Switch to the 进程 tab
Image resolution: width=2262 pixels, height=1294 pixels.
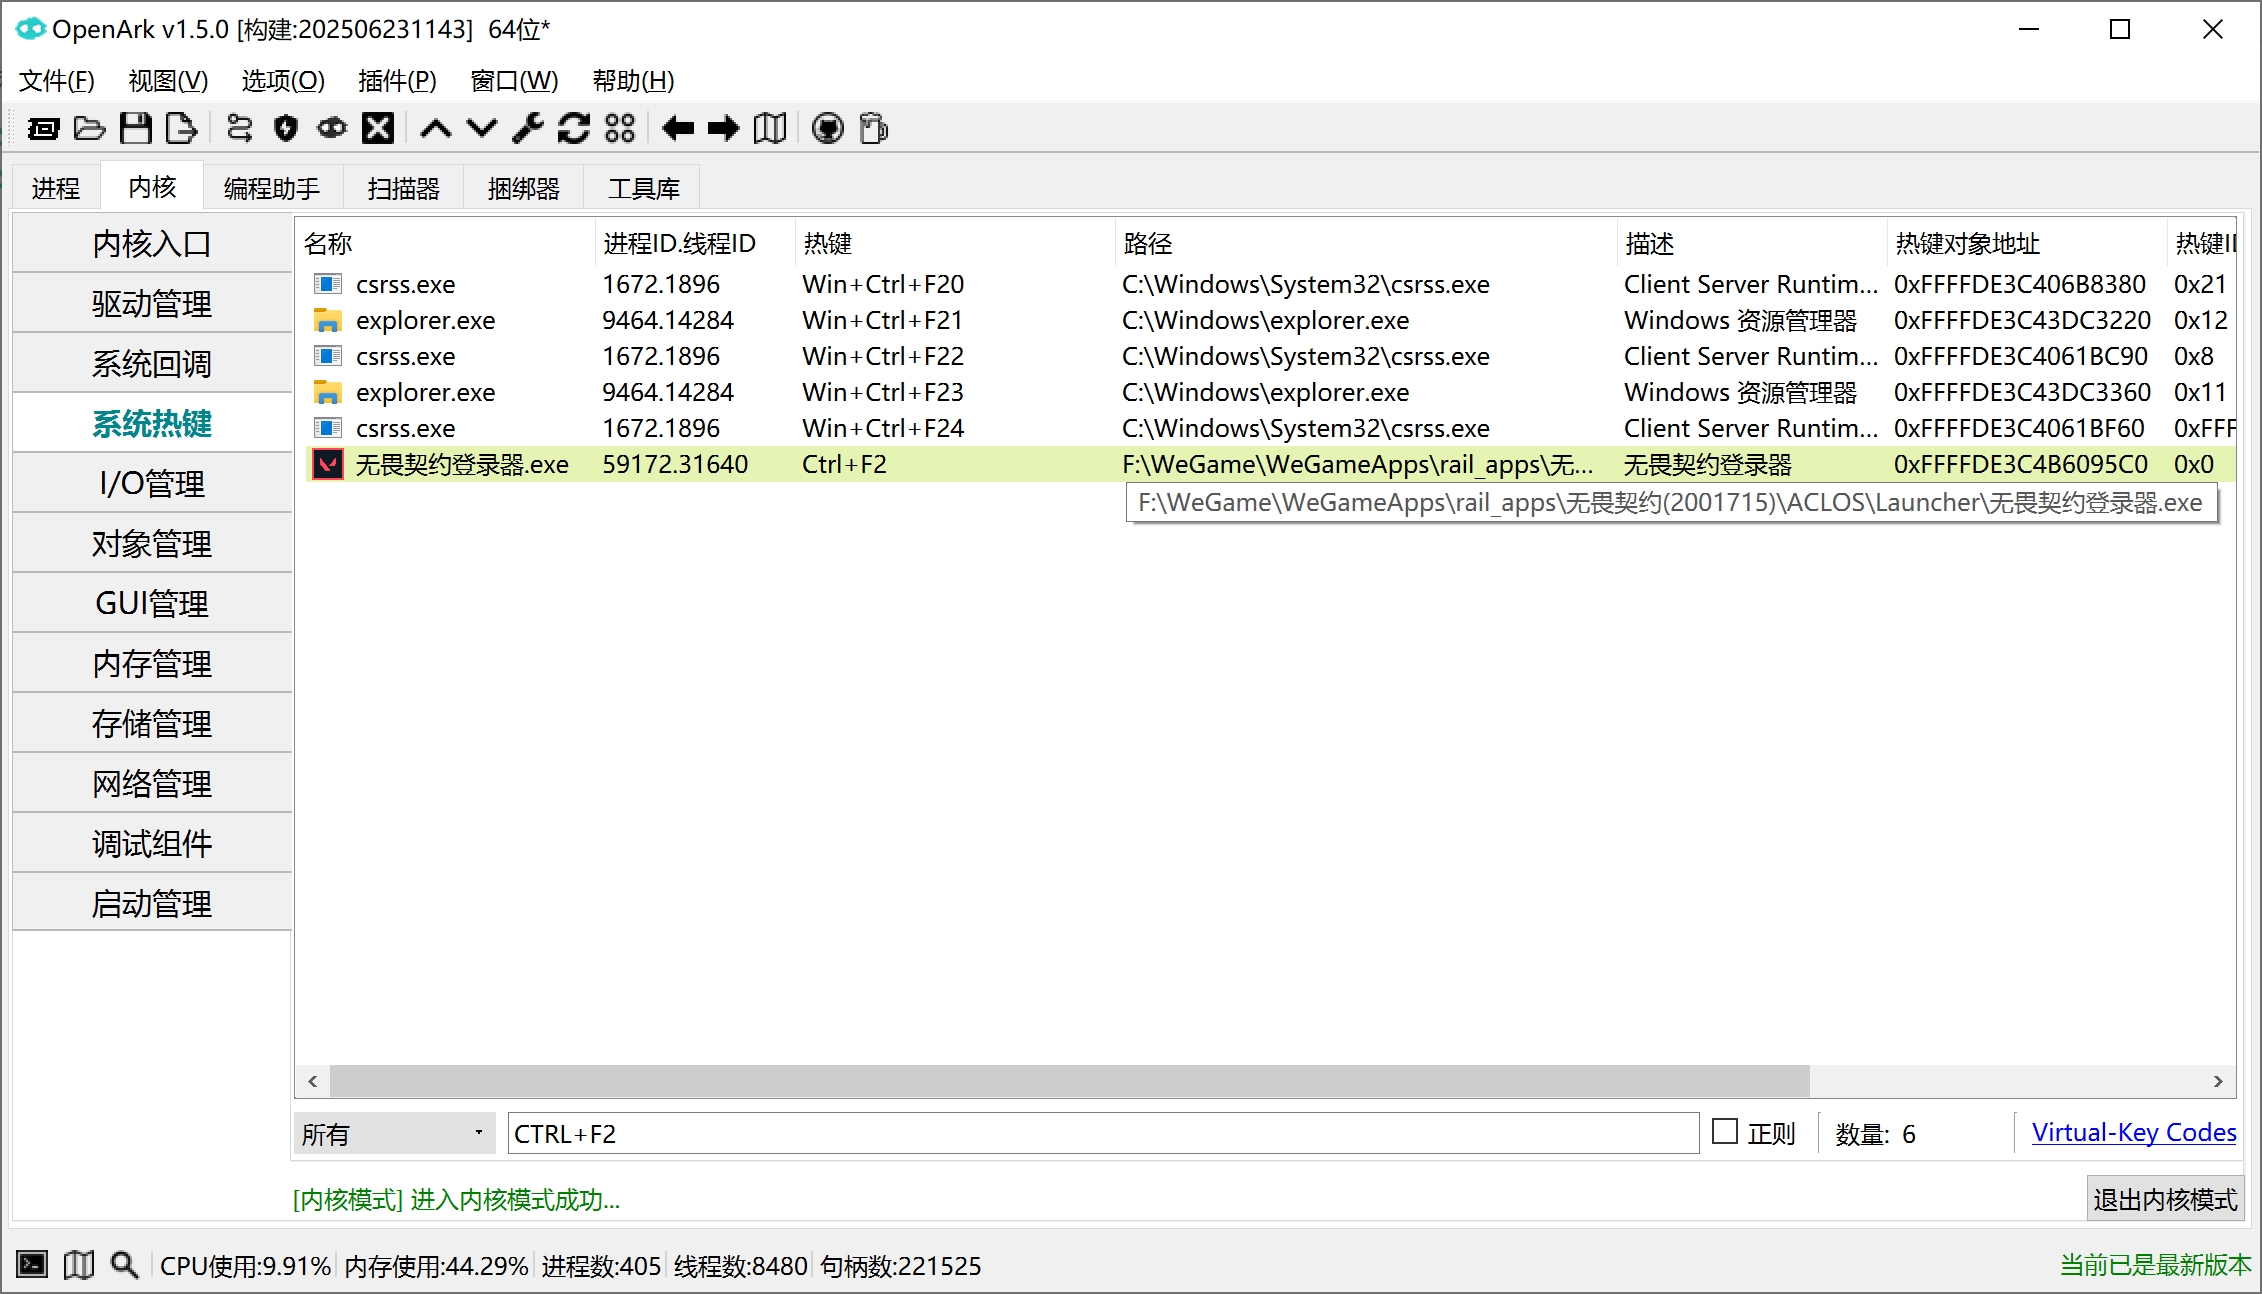click(x=56, y=188)
